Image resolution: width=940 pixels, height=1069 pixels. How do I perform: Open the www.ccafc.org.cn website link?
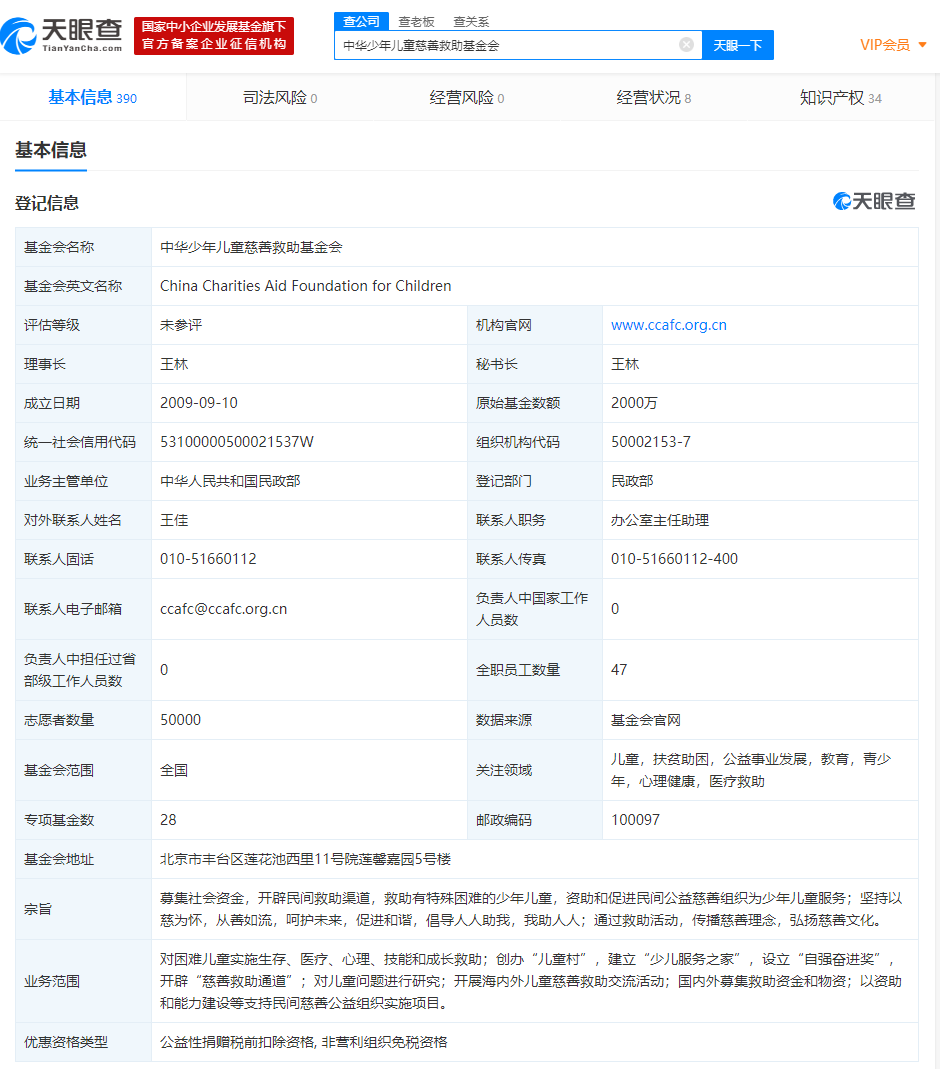(669, 325)
